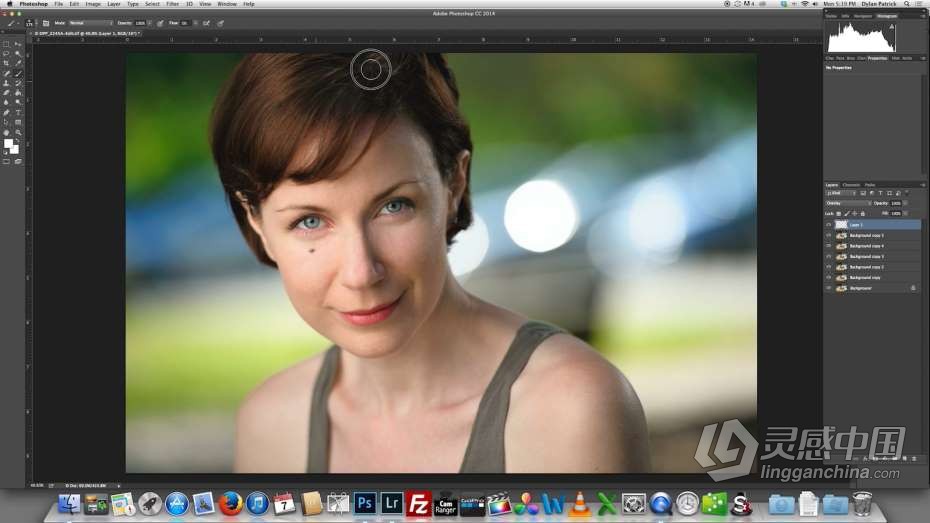The height and width of the screenshot is (523, 930).
Task: Click the layer Opacity value field
Action: [x=896, y=203]
